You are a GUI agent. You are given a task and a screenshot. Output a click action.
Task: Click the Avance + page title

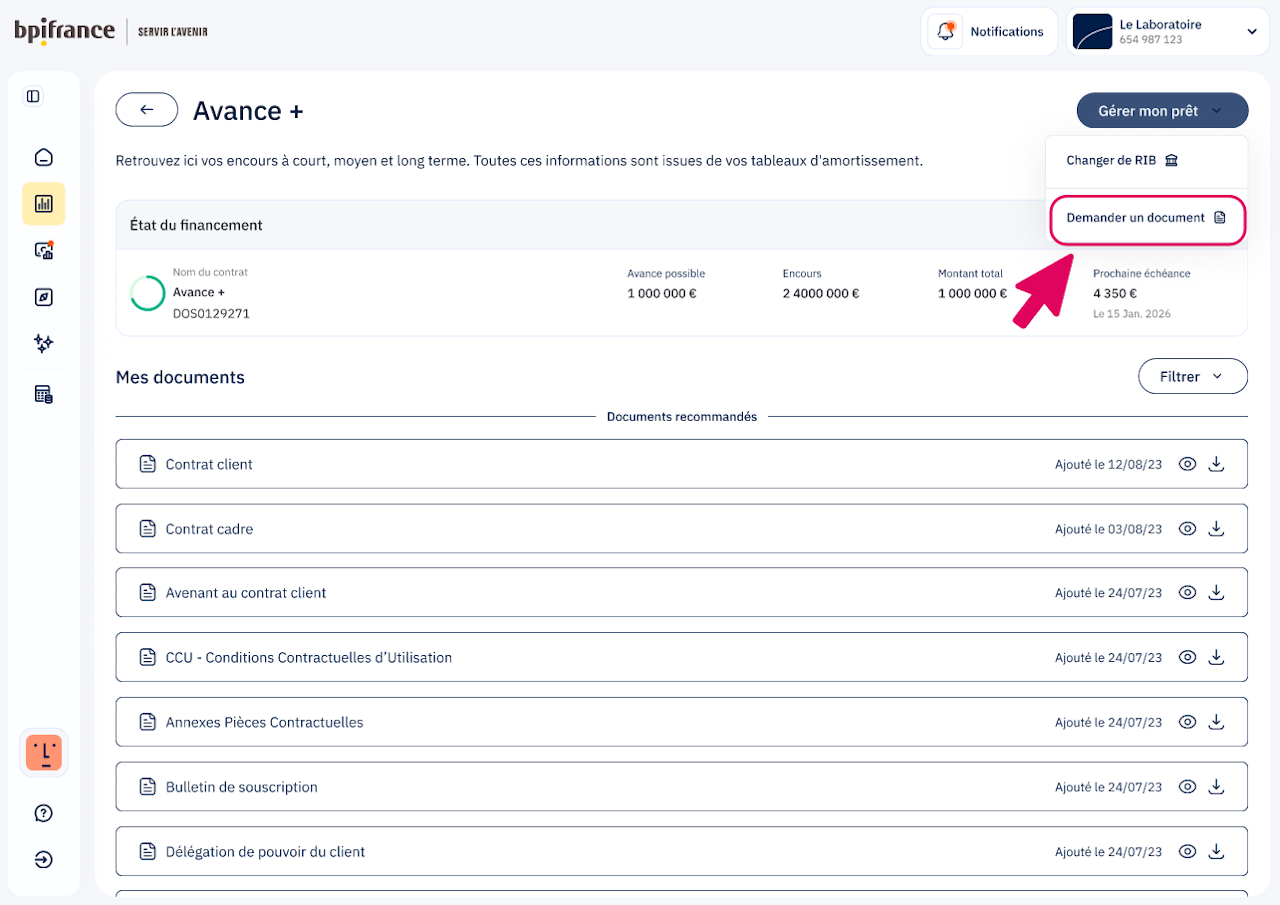(248, 111)
